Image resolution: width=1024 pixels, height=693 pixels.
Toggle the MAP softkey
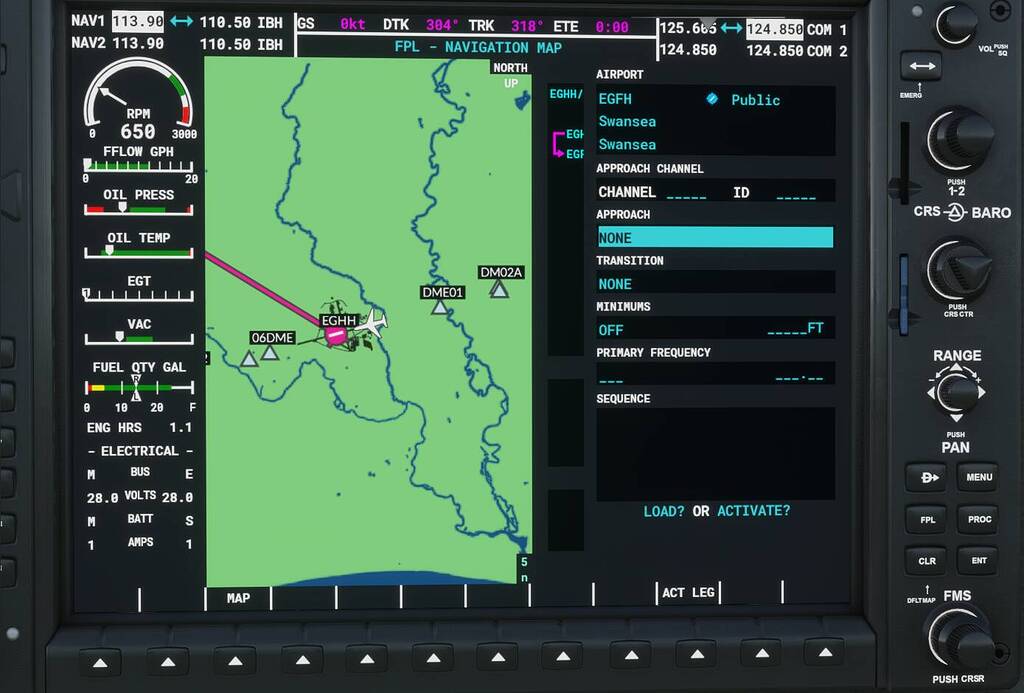point(237,597)
